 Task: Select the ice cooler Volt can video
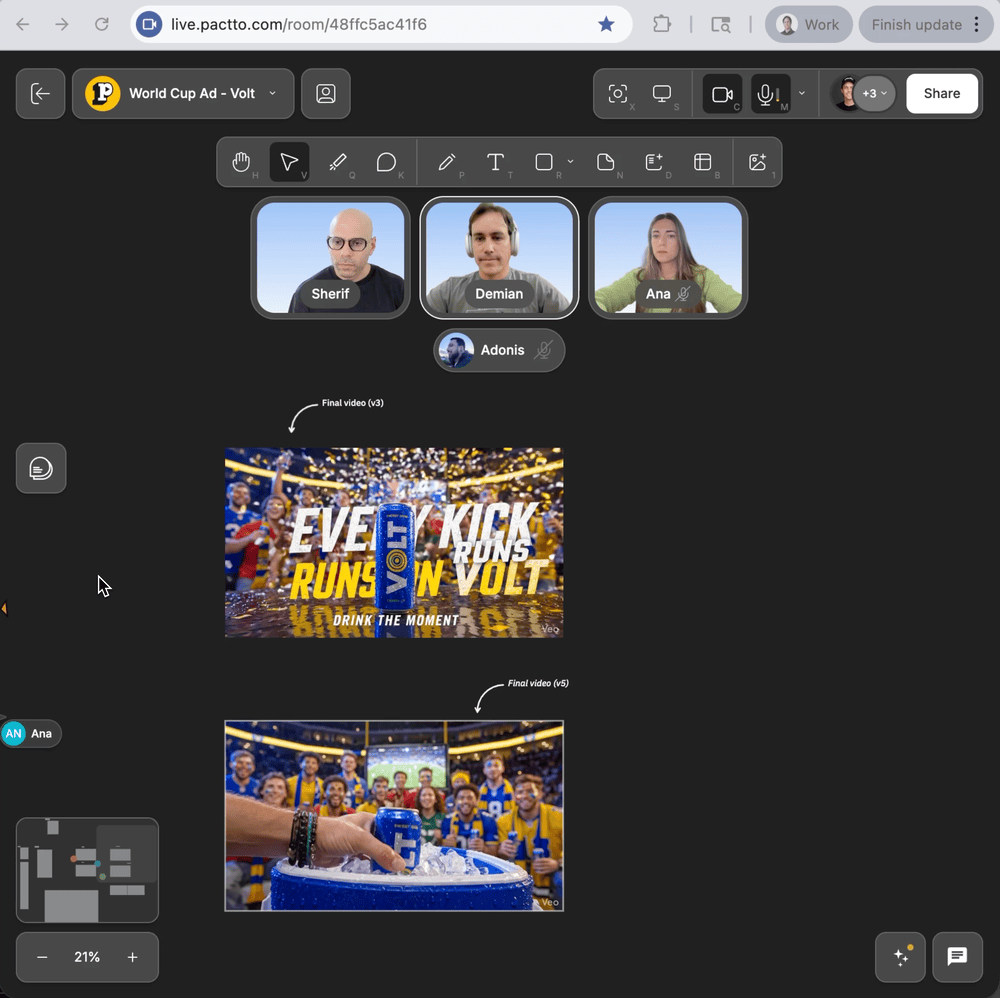394,816
